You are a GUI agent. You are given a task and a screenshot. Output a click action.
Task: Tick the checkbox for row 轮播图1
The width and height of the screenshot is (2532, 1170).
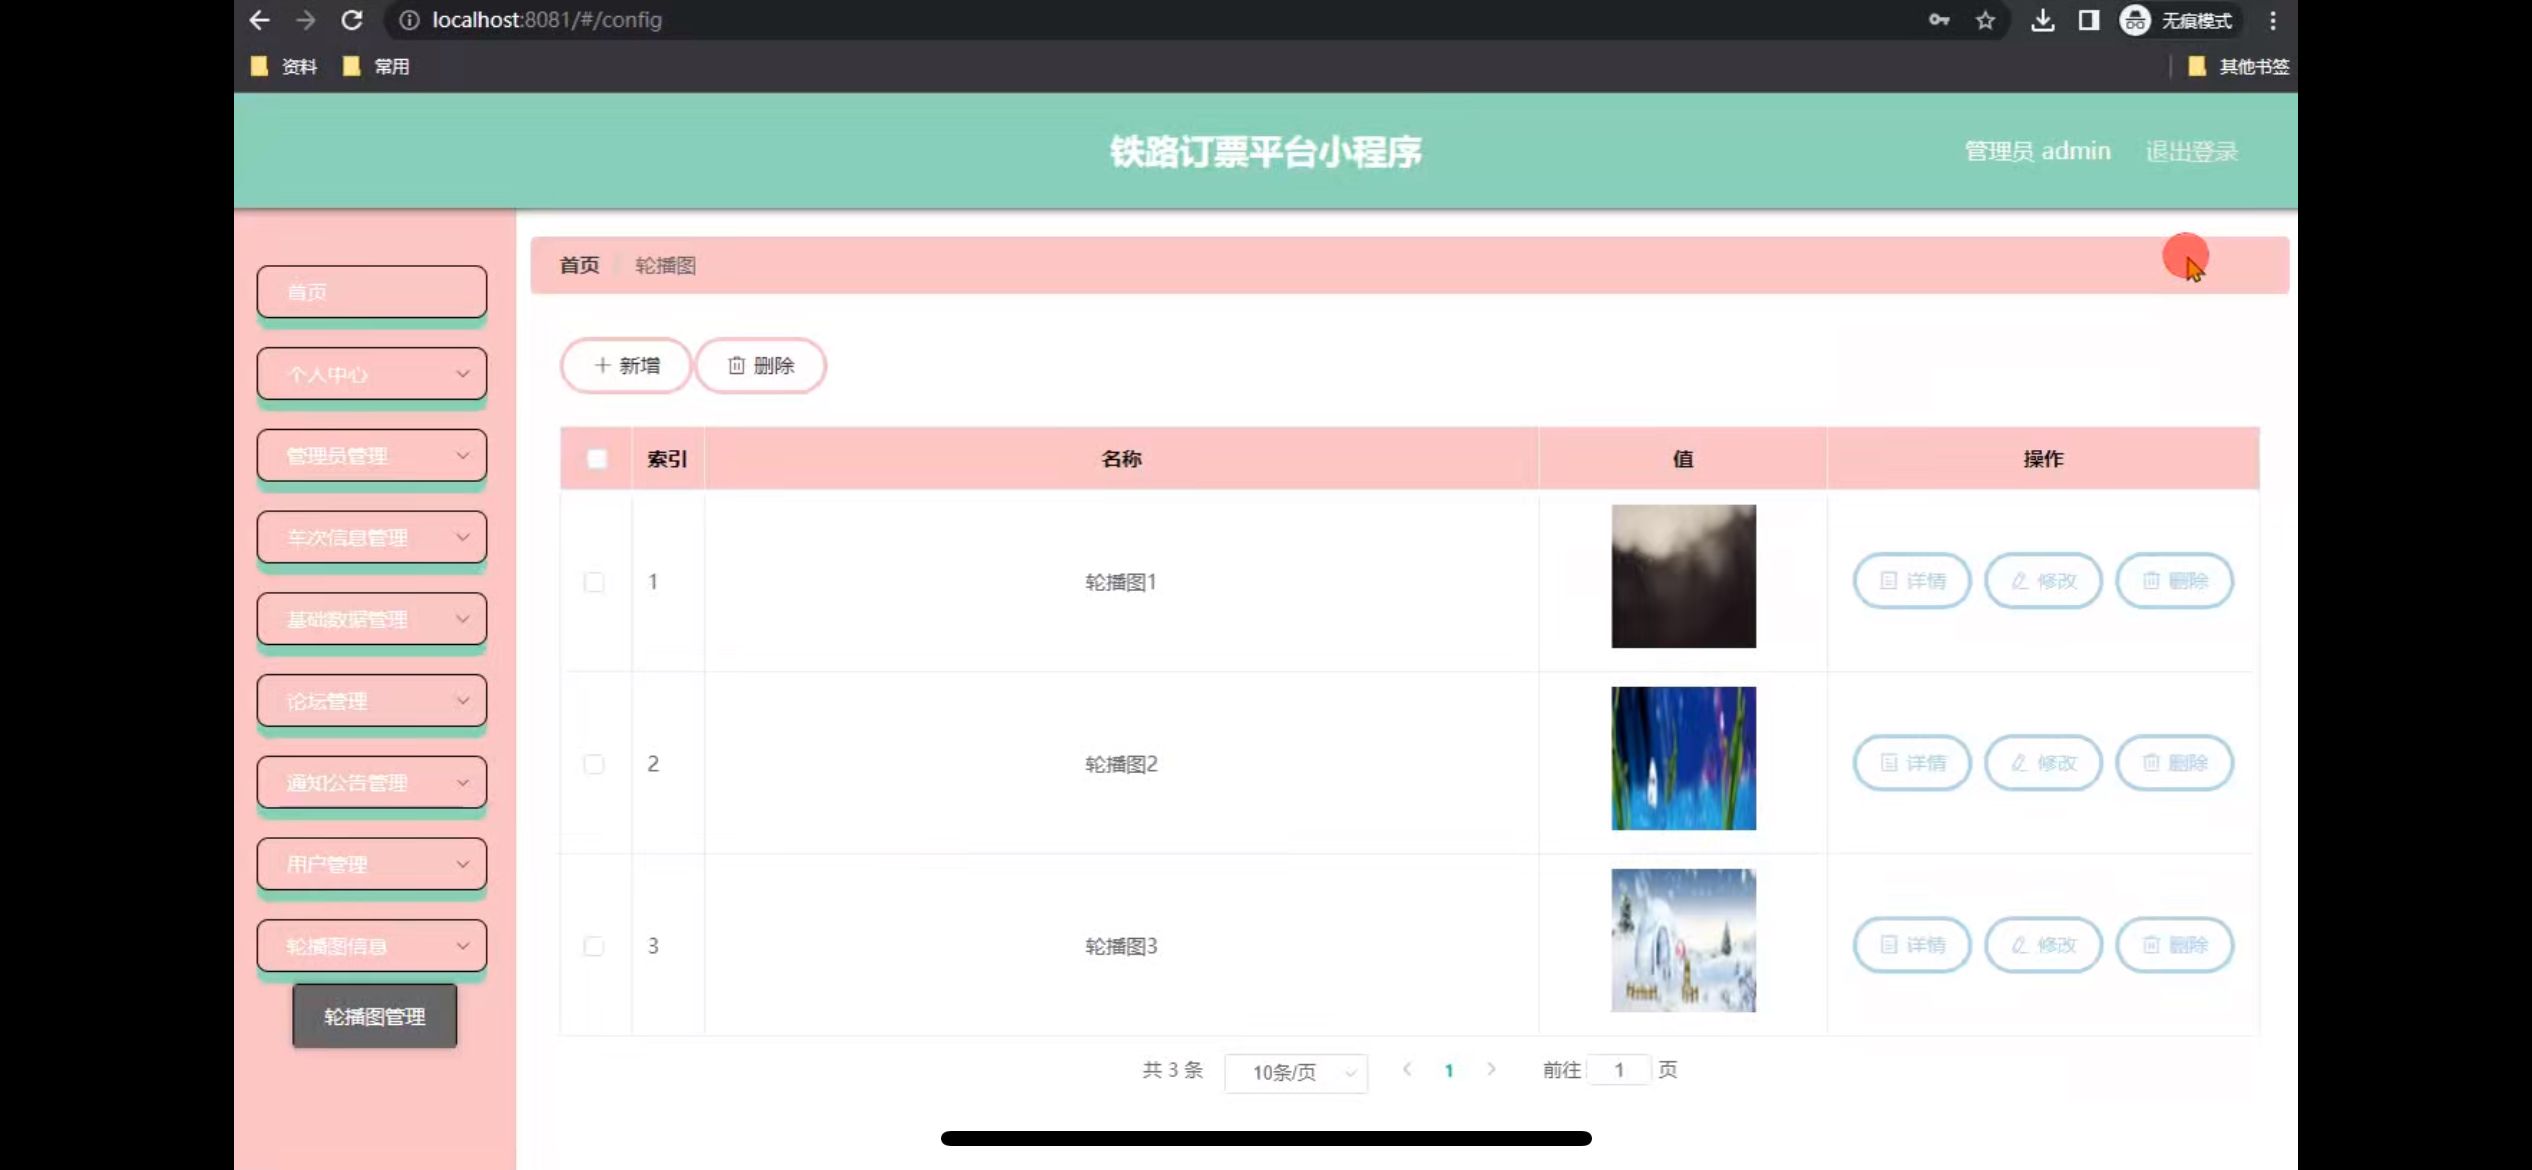pyautogui.click(x=594, y=582)
